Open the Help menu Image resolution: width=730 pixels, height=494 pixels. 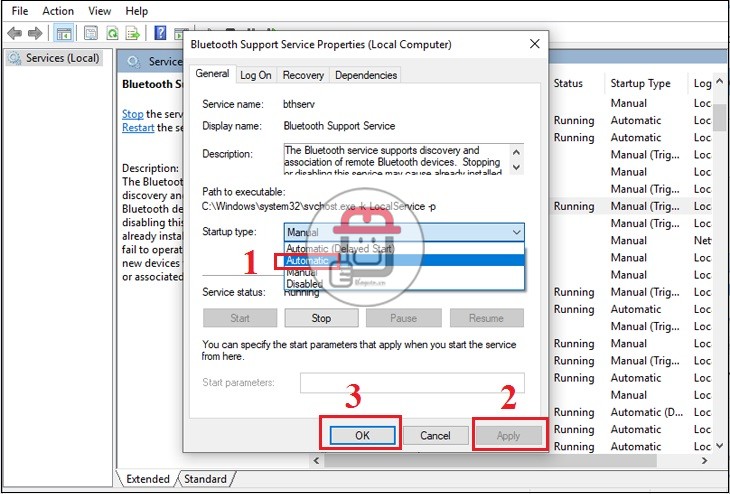coord(136,11)
